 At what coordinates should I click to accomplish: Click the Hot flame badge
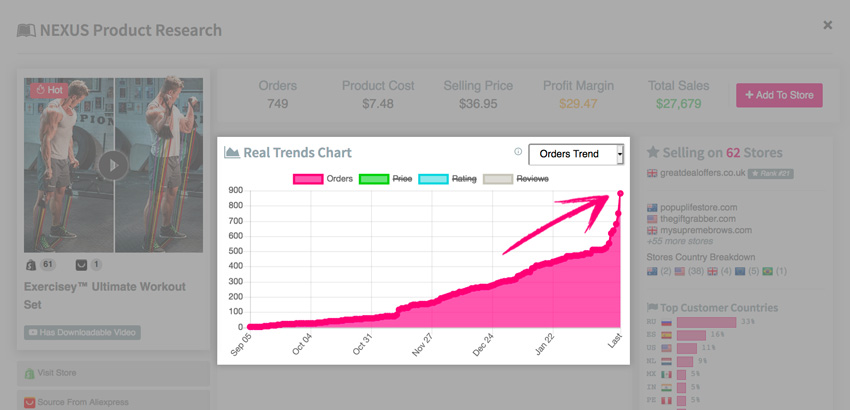click(49, 90)
